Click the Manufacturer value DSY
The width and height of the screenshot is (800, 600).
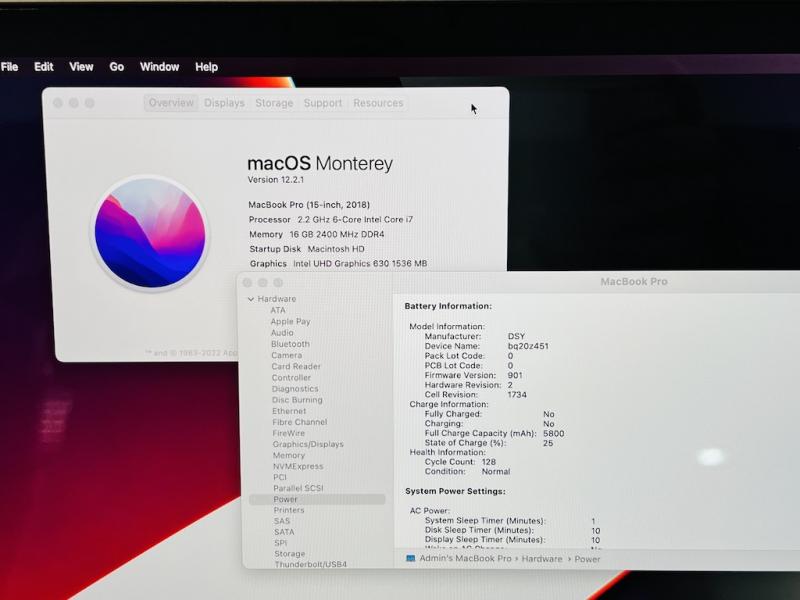click(516, 336)
